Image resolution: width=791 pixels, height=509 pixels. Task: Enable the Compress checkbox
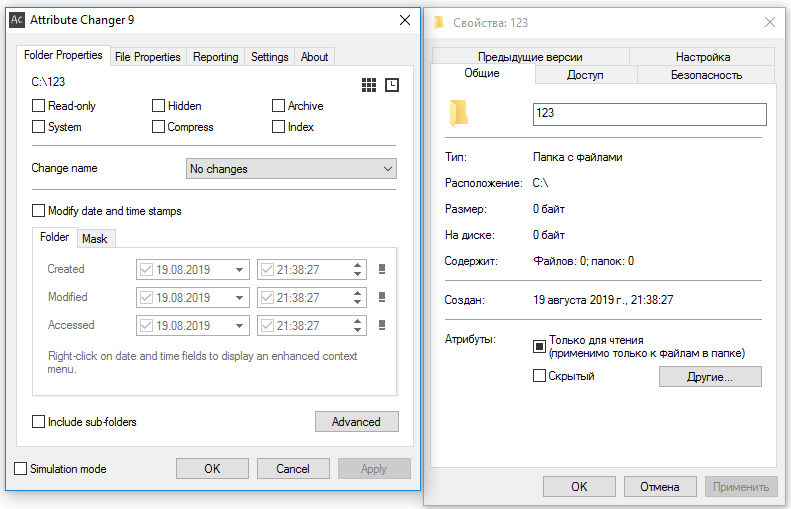(158, 127)
